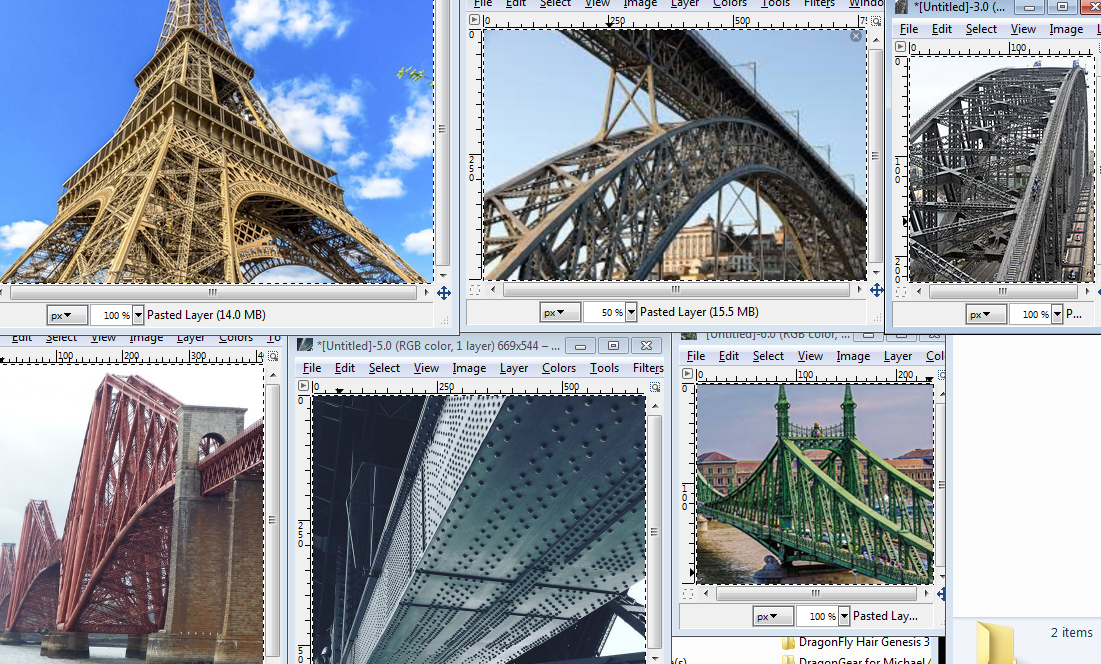This screenshot has height=664, width=1101.
Task: Click the '2 items' label
Action: 1072,632
